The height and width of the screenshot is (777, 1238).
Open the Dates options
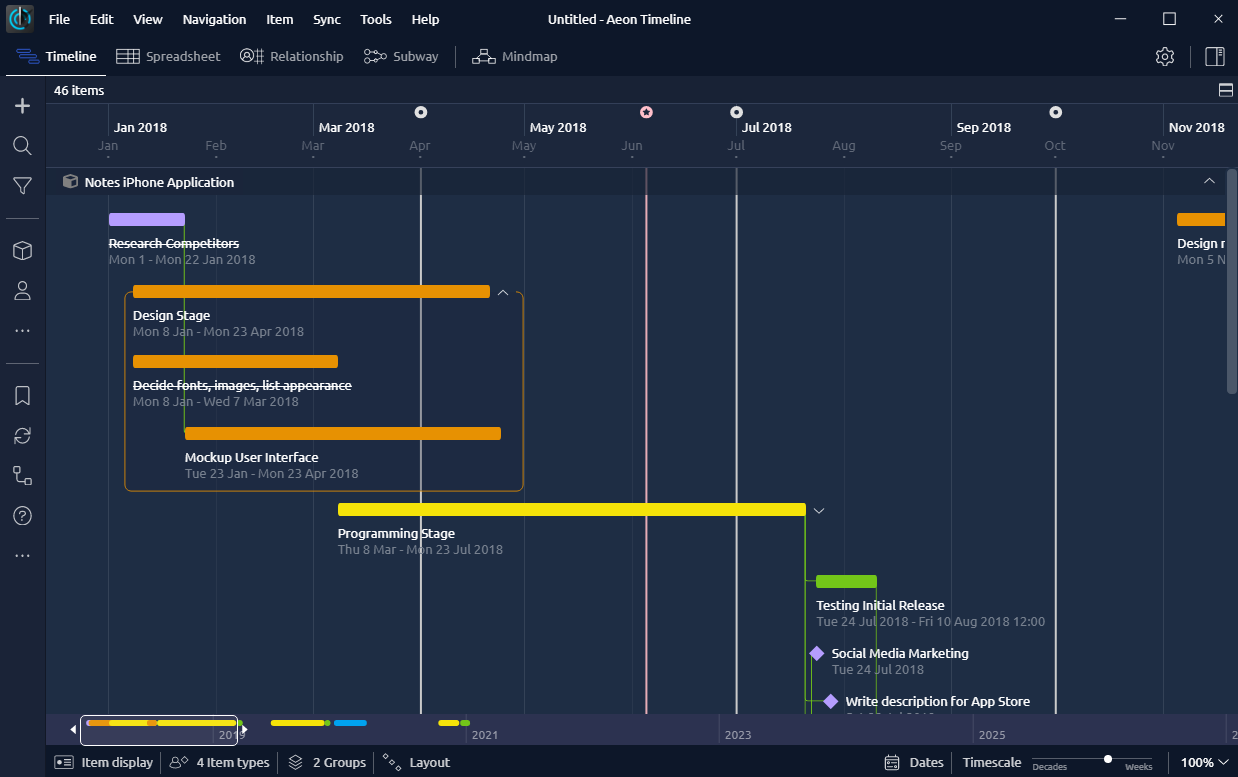point(914,762)
